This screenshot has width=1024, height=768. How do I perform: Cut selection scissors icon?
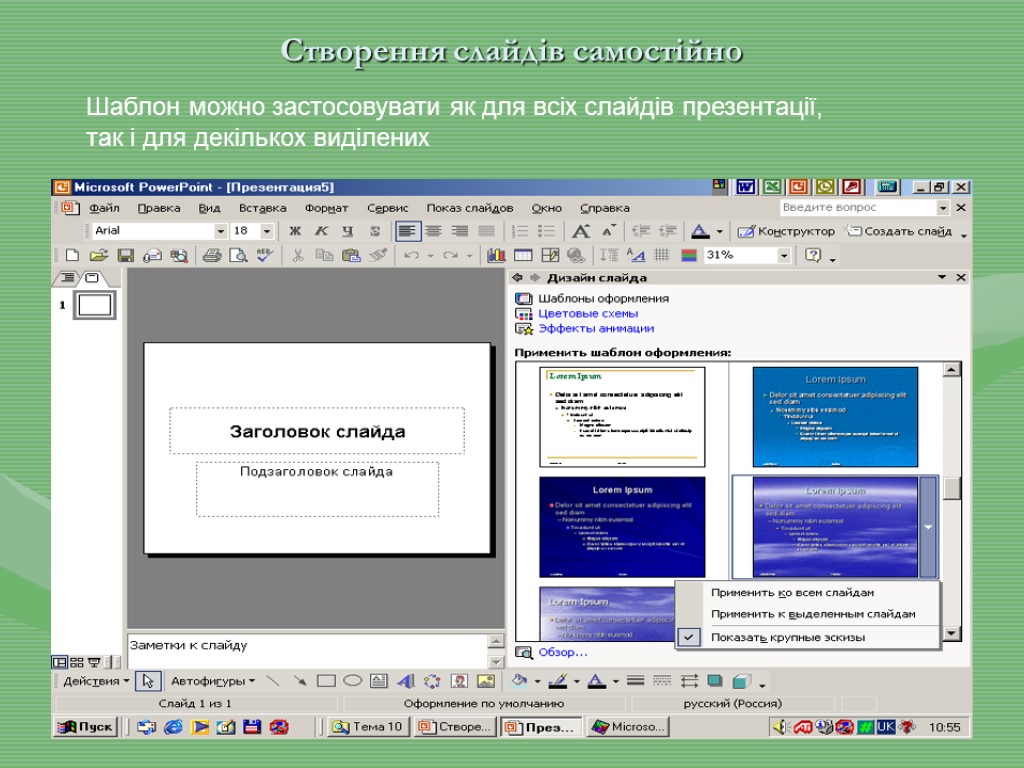(298, 255)
